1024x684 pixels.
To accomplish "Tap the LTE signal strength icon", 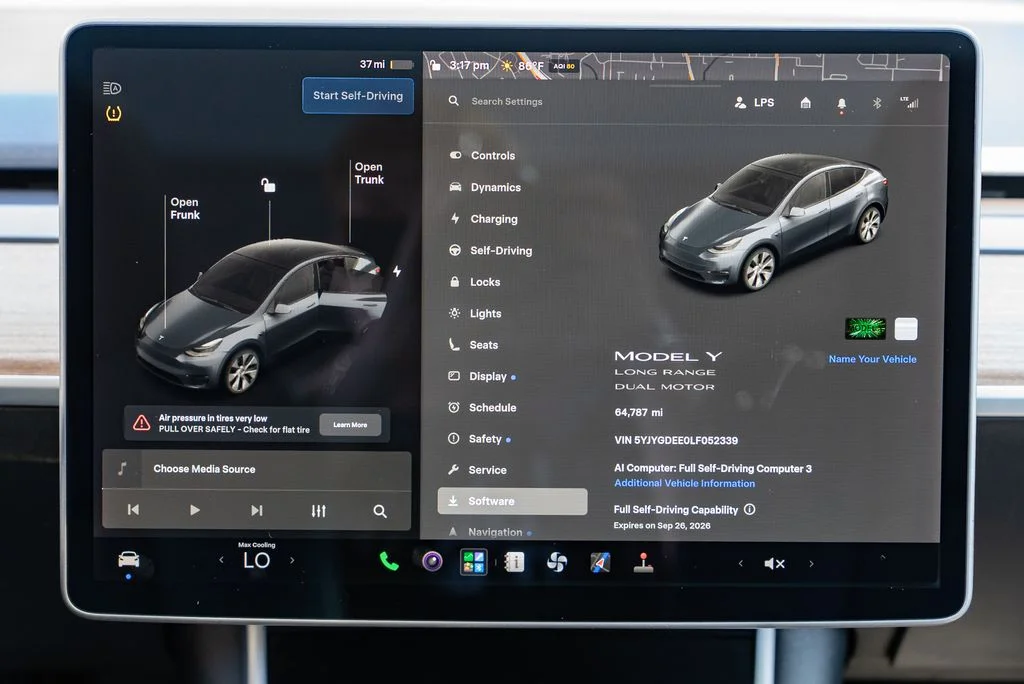I will (x=909, y=103).
